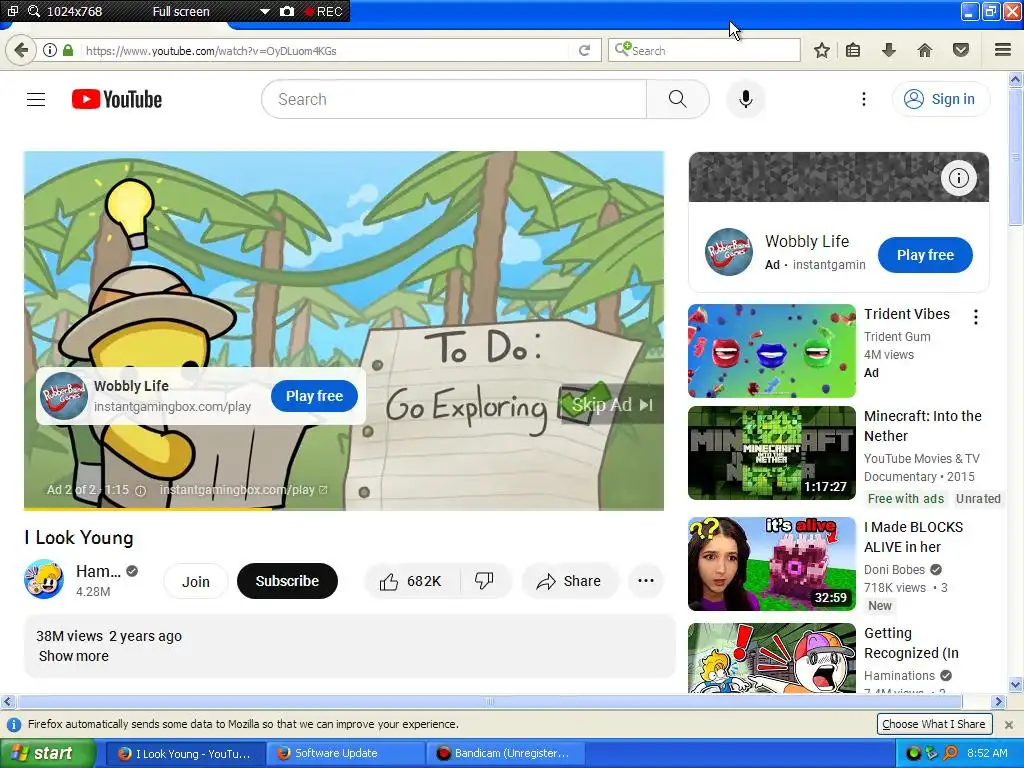Switch to Software Update taskbar item
Image resolution: width=1024 pixels, height=768 pixels.
pyautogui.click(x=345, y=753)
